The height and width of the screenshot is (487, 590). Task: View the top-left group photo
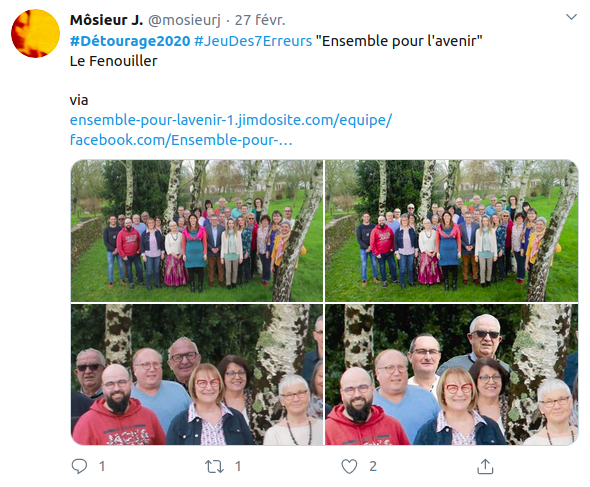[197, 231]
